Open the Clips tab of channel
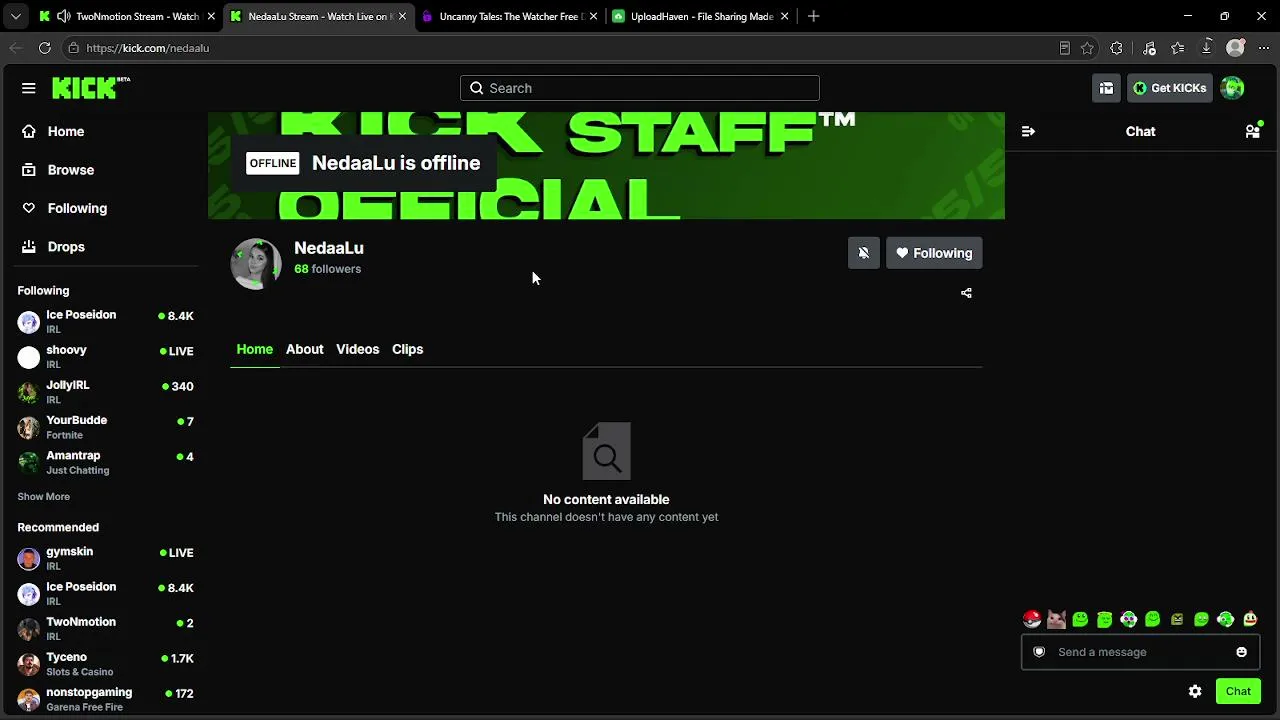1280x720 pixels. [407, 349]
